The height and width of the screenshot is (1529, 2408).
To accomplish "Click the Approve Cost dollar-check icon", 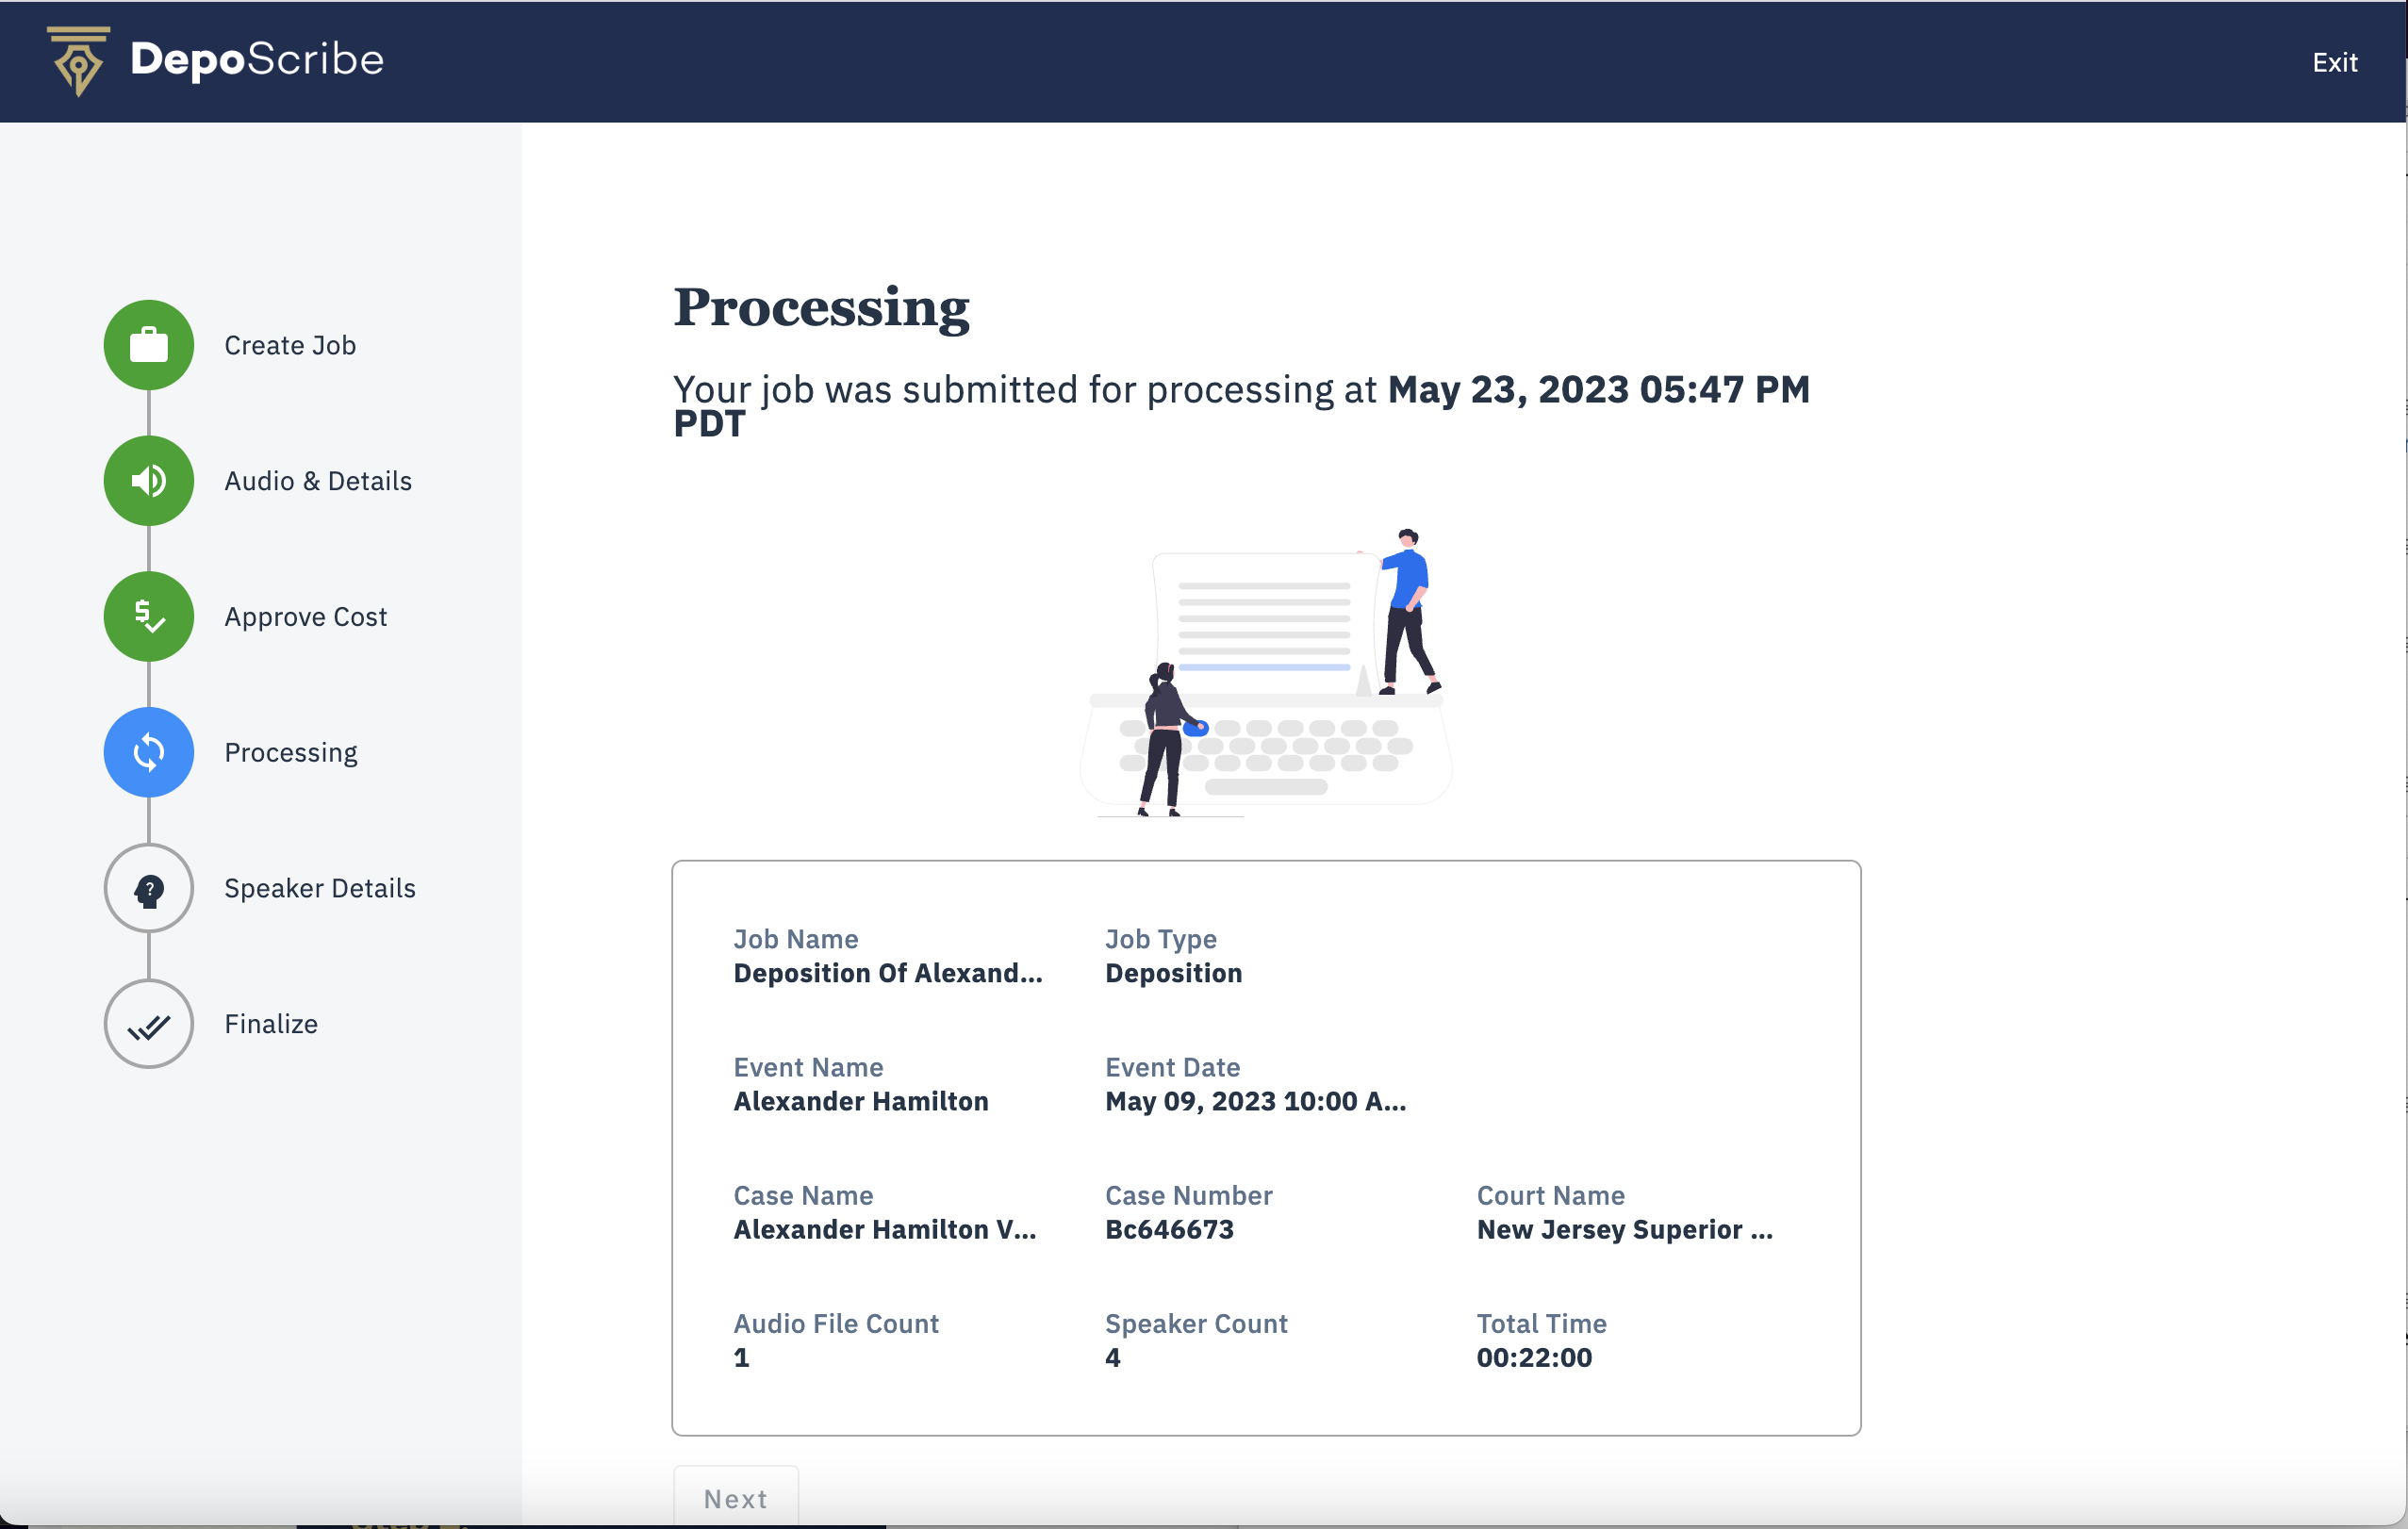I will [149, 617].
